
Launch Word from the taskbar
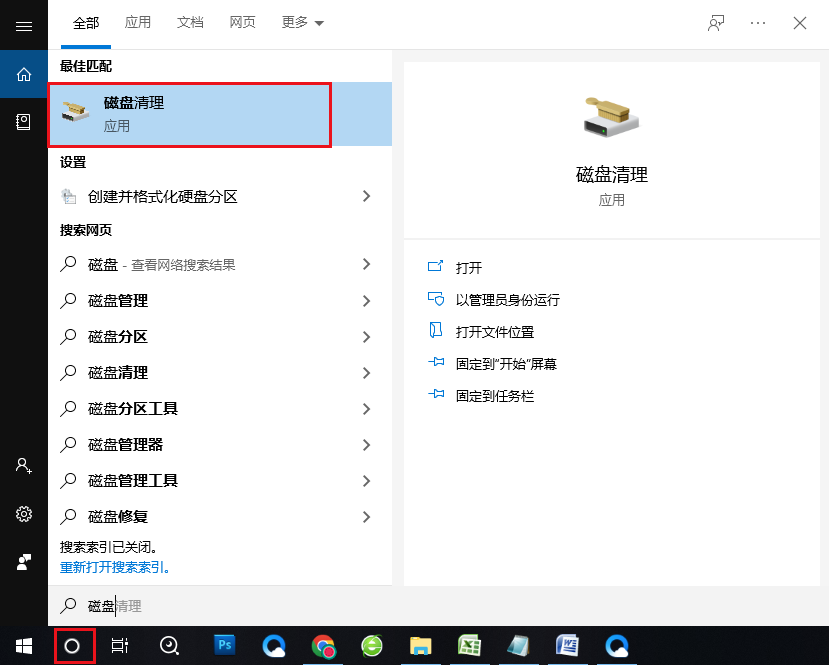[x=567, y=645]
